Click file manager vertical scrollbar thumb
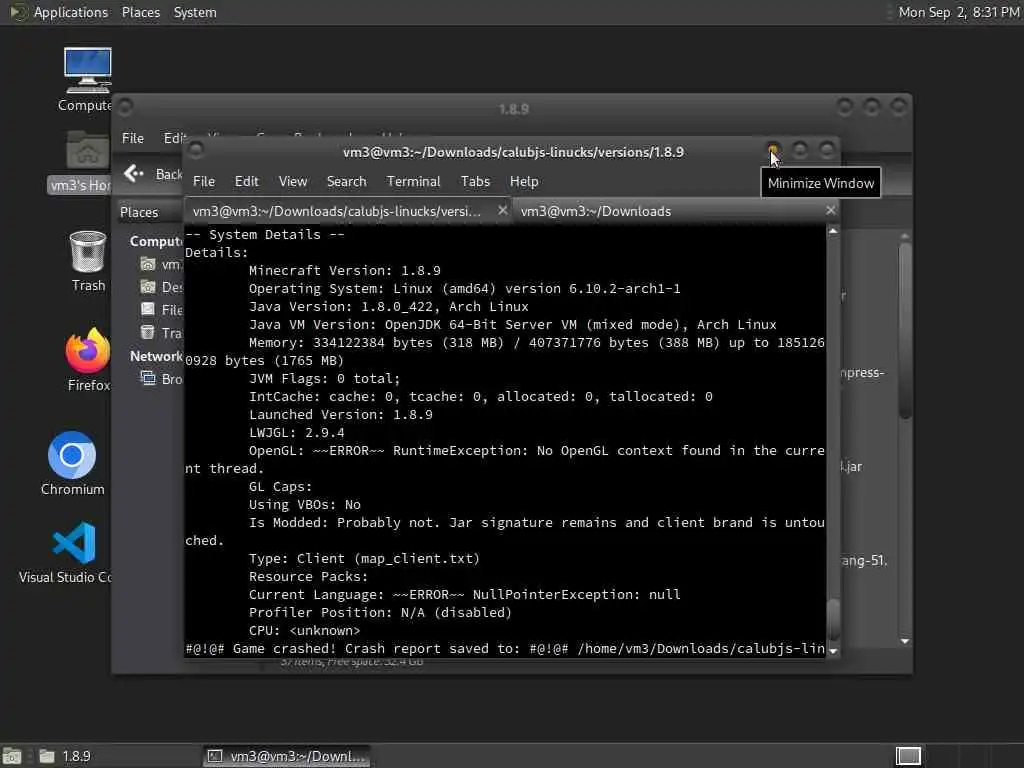 [904, 330]
